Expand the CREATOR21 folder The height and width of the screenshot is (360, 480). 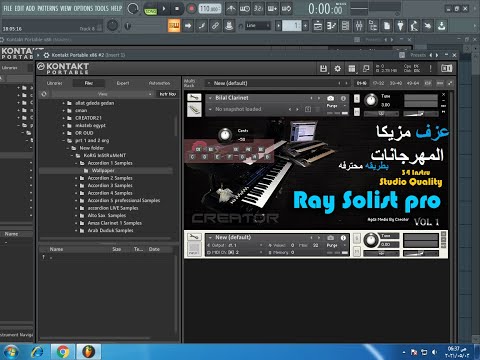coord(63,118)
